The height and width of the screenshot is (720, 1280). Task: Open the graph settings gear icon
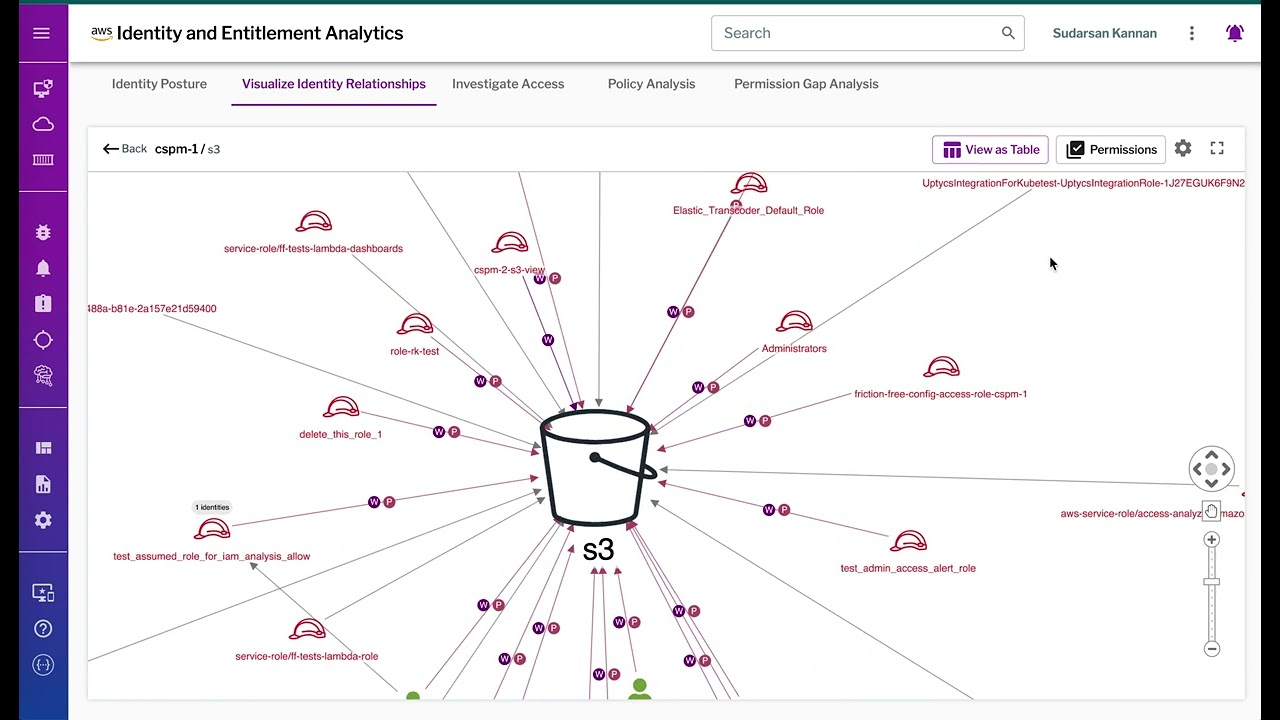pos(1183,149)
